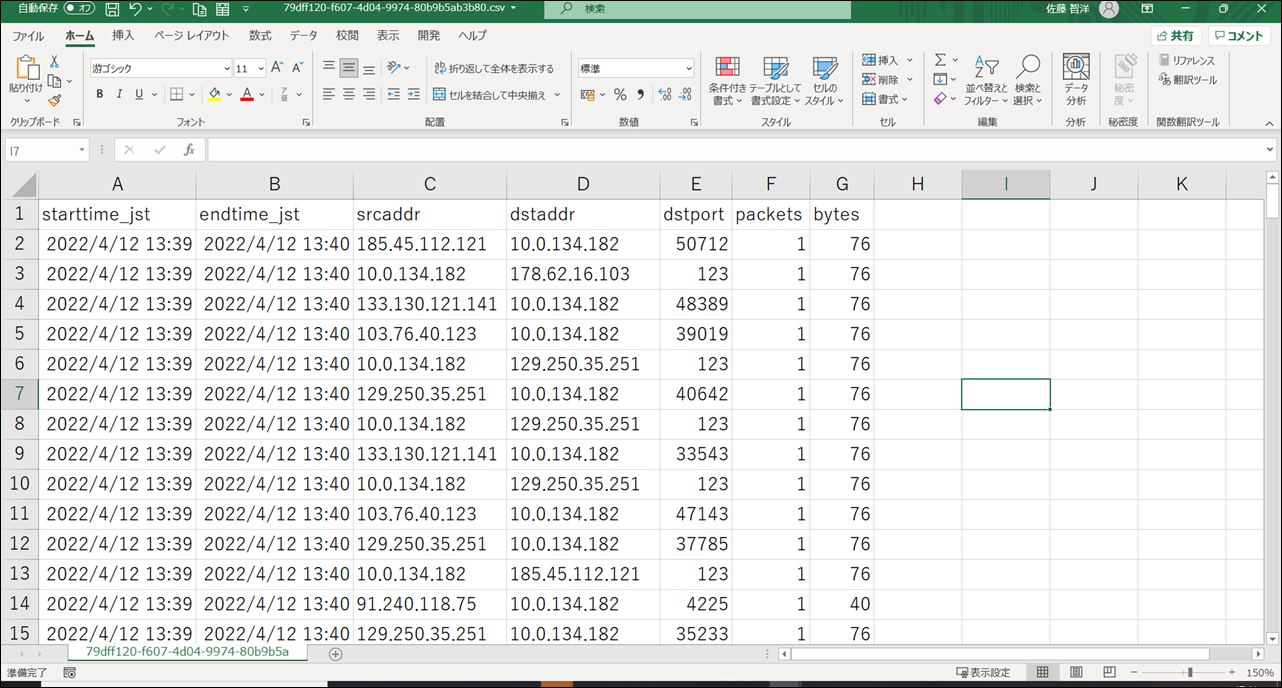This screenshot has width=1282, height=688.
Task: Click the Format Painter brush icon
Action: 55,100
